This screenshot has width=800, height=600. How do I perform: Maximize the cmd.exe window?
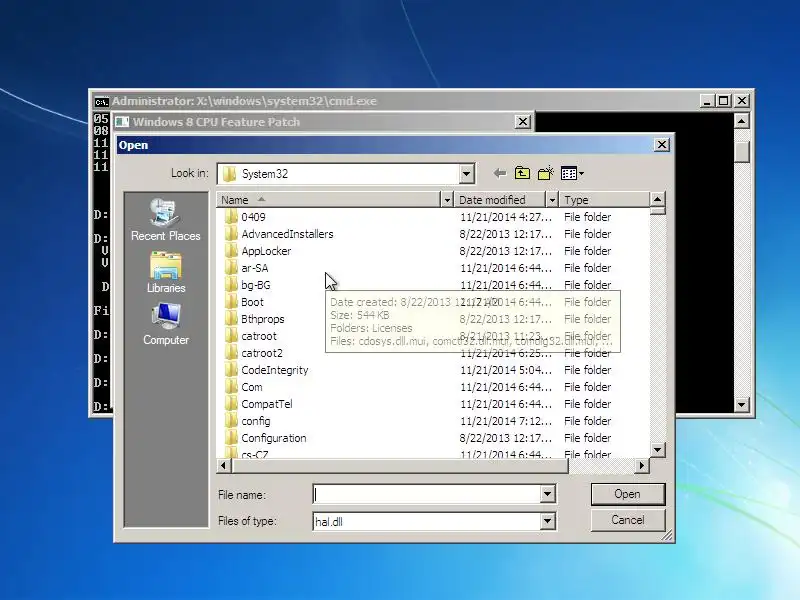pos(723,101)
